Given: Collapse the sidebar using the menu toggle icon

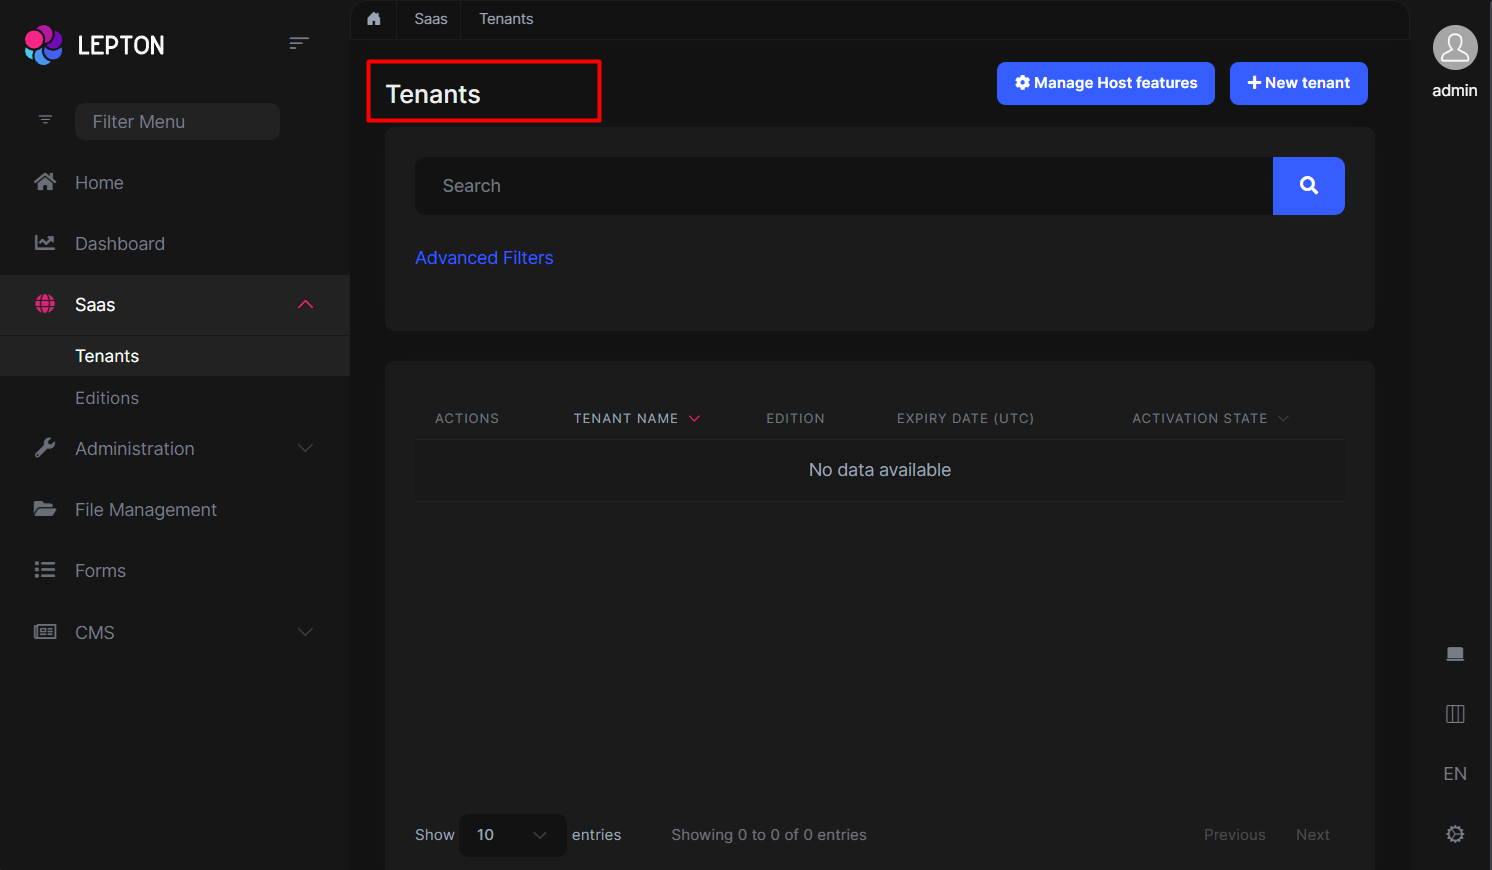Looking at the screenshot, I should (x=299, y=43).
